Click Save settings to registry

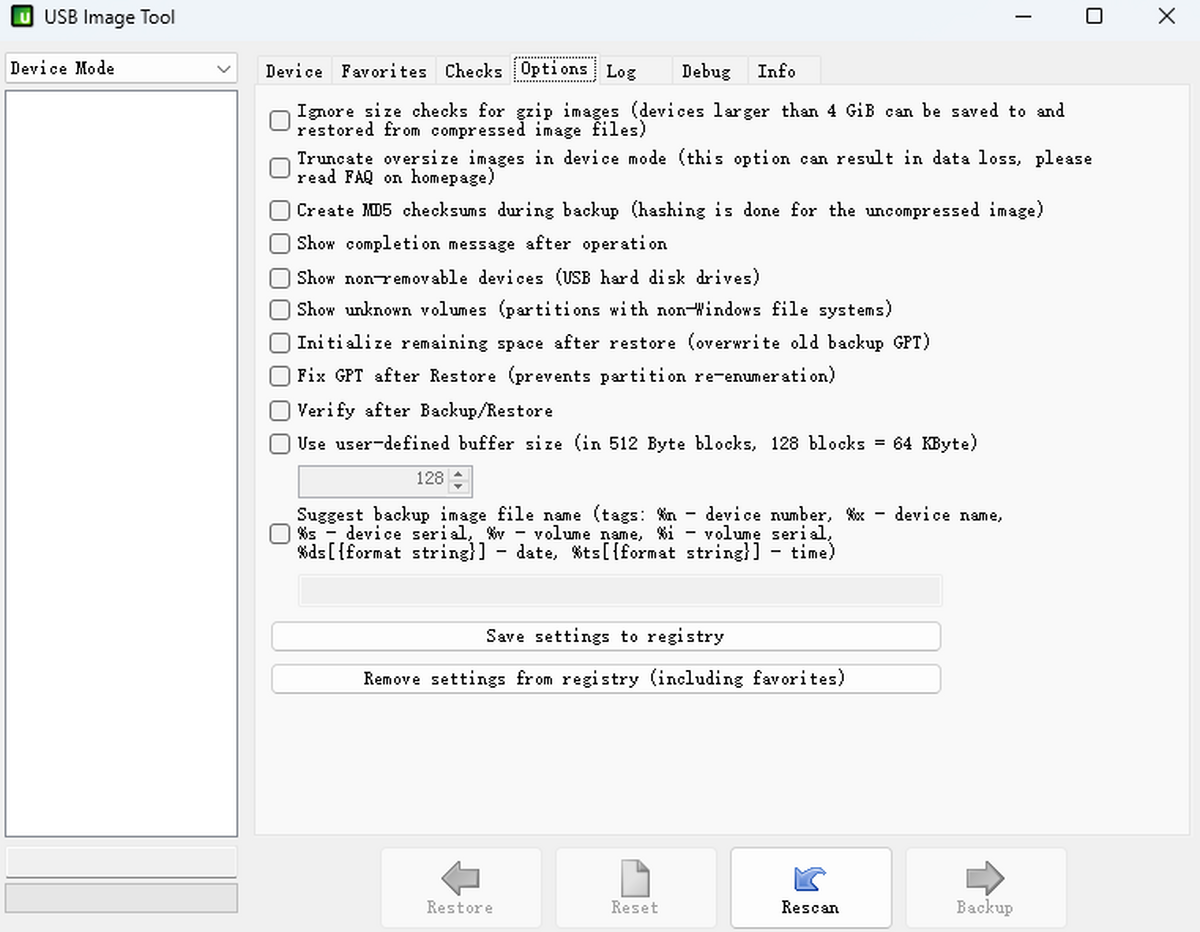606,636
